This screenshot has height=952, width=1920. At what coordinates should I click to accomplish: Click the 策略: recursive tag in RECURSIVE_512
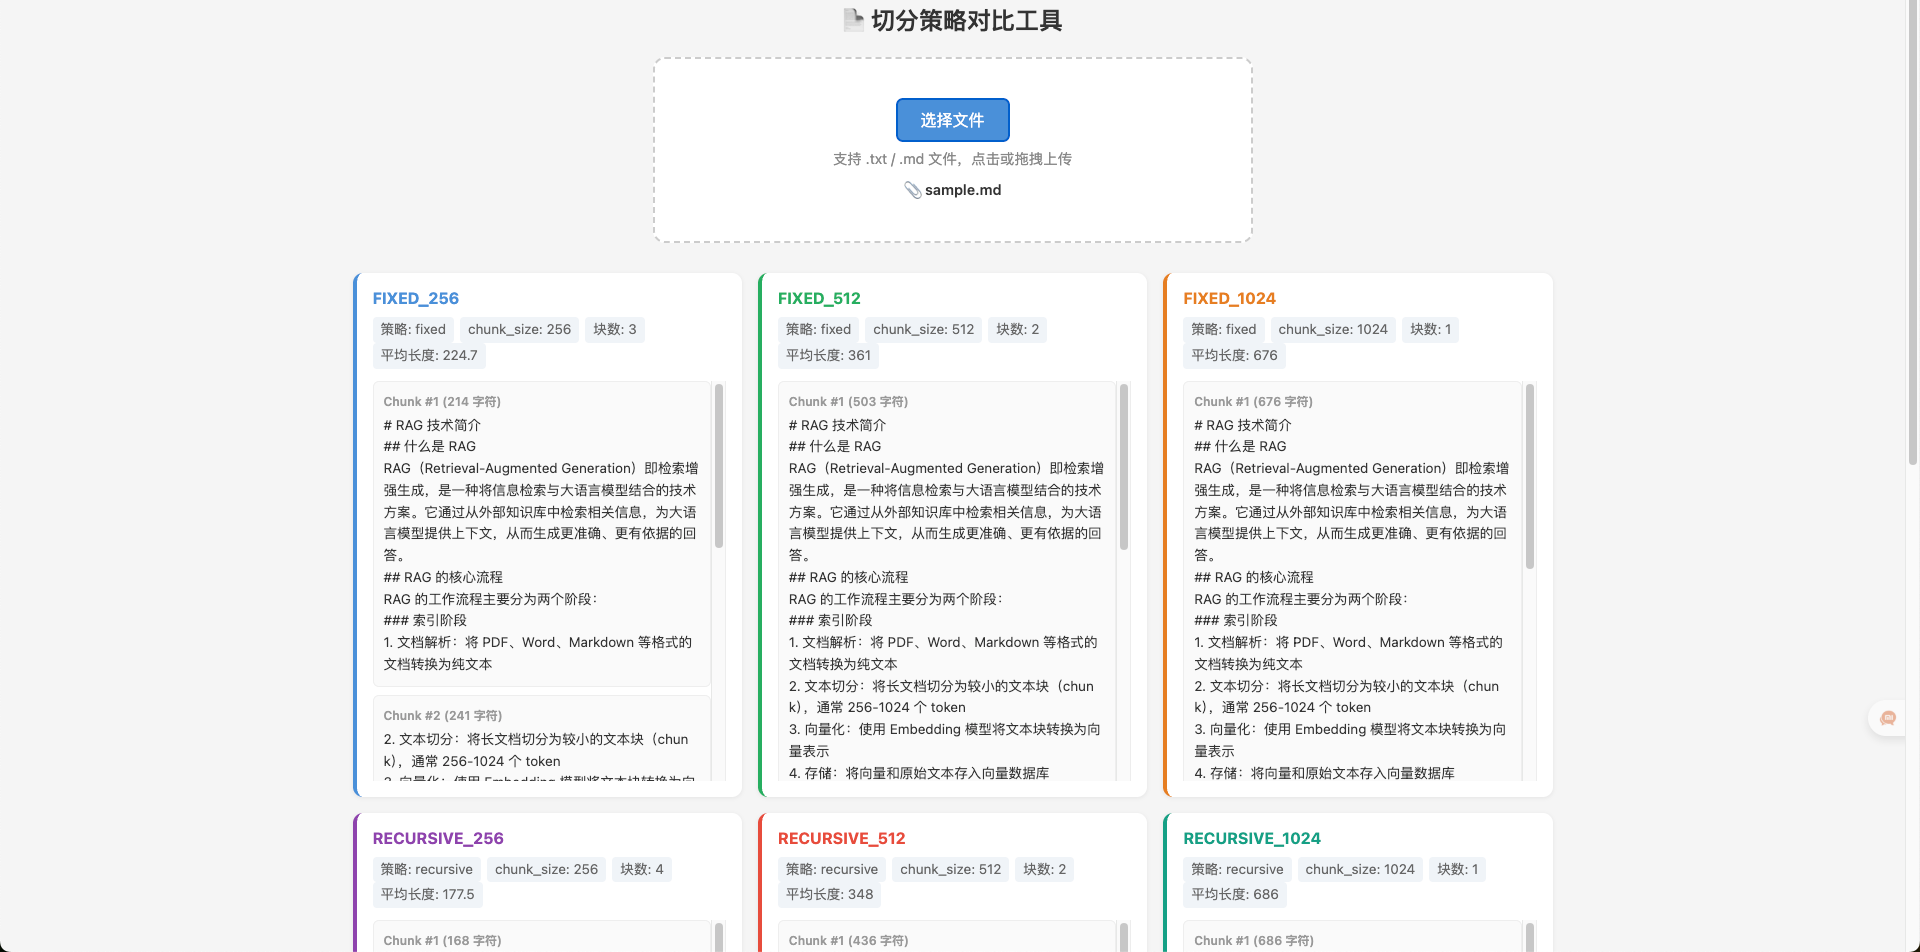tap(832, 869)
